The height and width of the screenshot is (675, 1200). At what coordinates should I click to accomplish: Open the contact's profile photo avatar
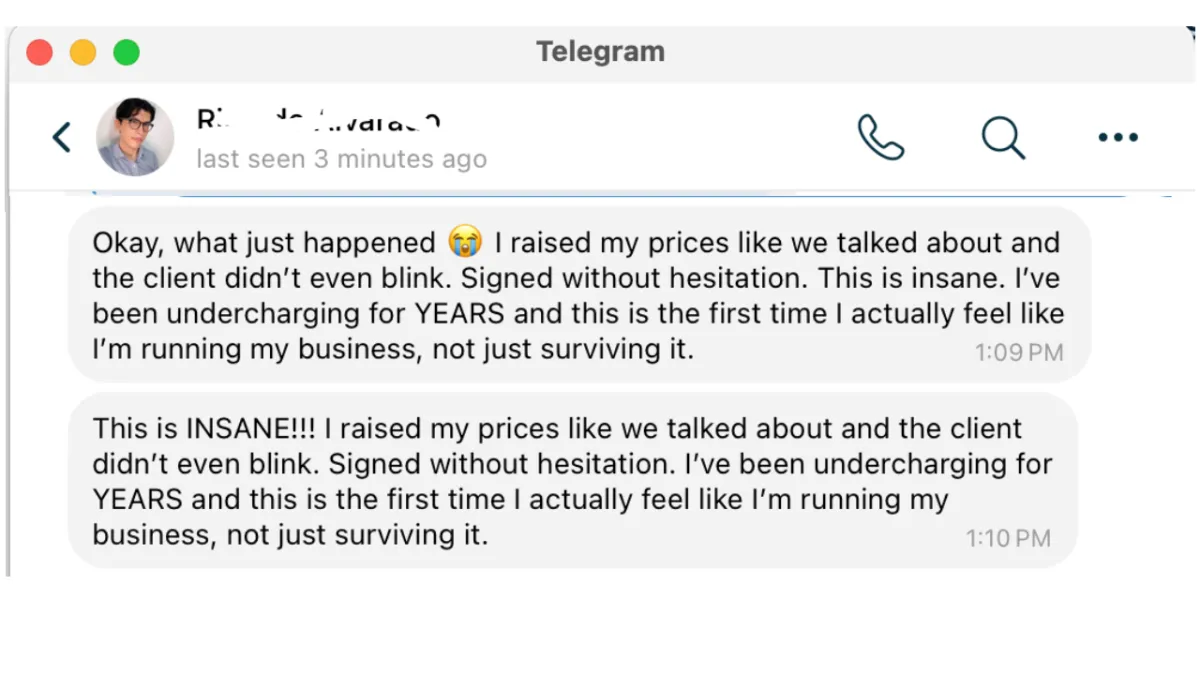[135, 137]
